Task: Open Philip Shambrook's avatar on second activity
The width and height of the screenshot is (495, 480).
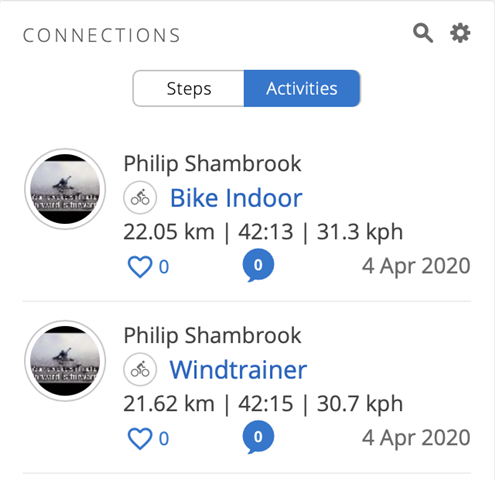Action: pos(65,361)
